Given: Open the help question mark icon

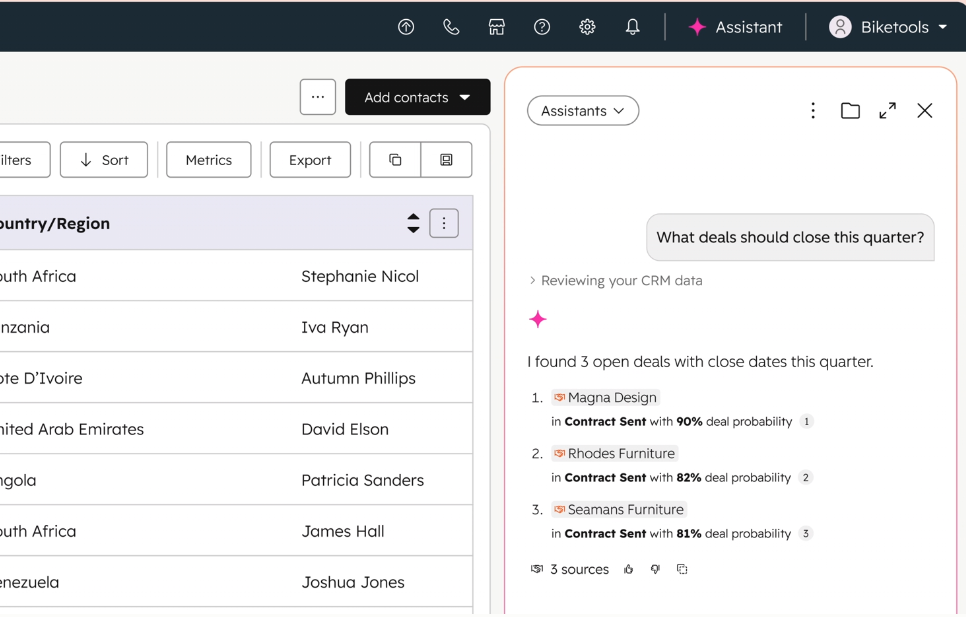Looking at the screenshot, I should (x=542, y=27).
